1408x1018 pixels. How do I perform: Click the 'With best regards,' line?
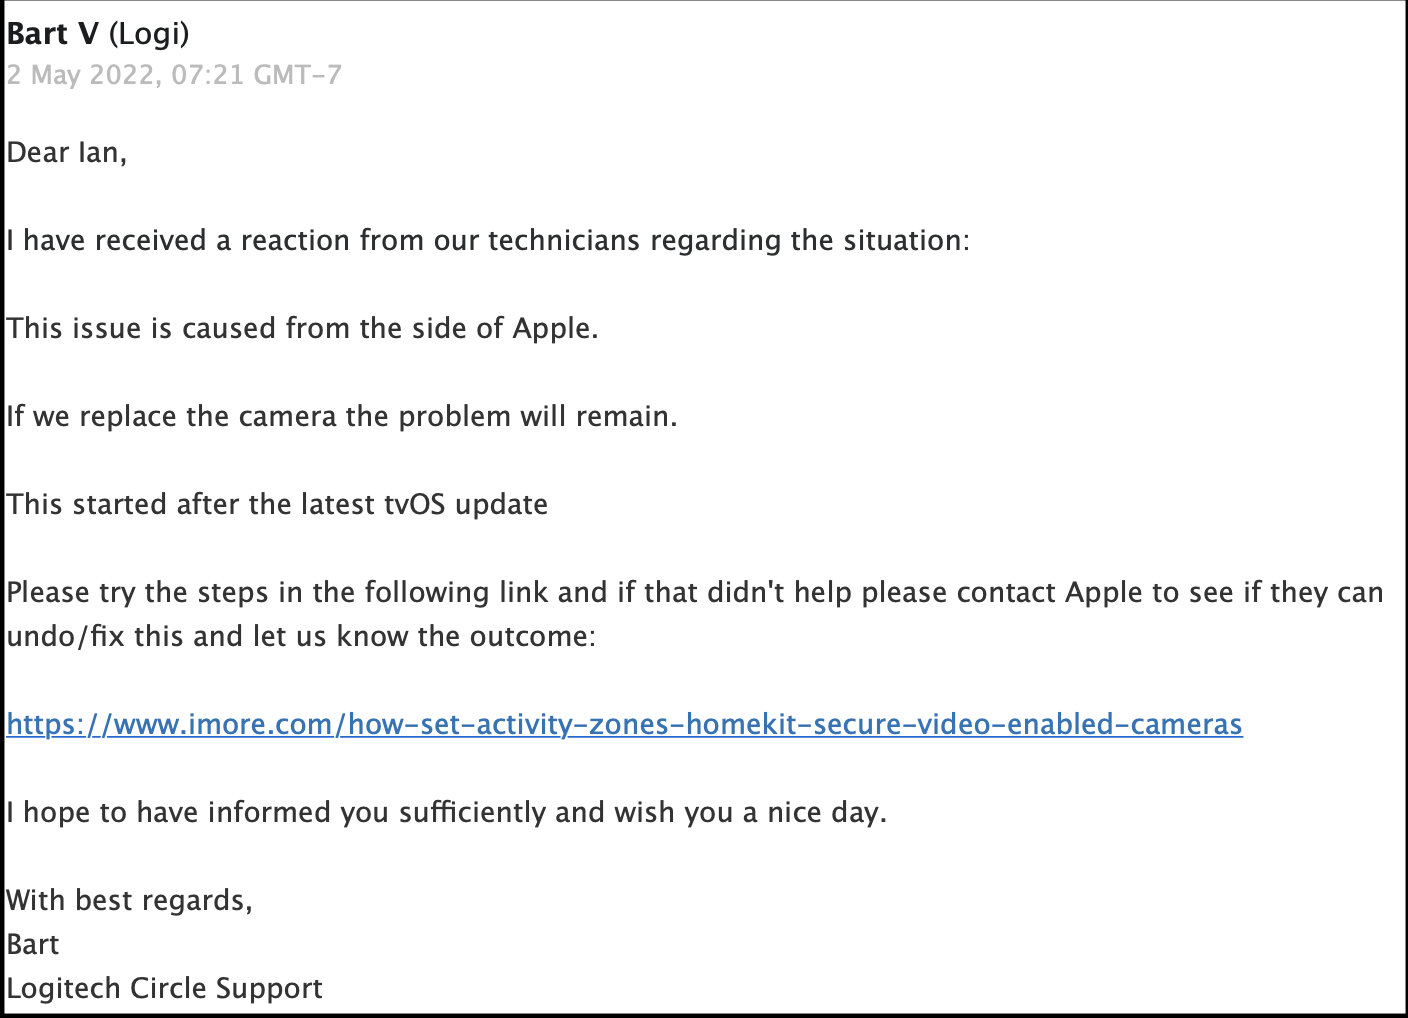pyautogui.click(x=130, y=901)
